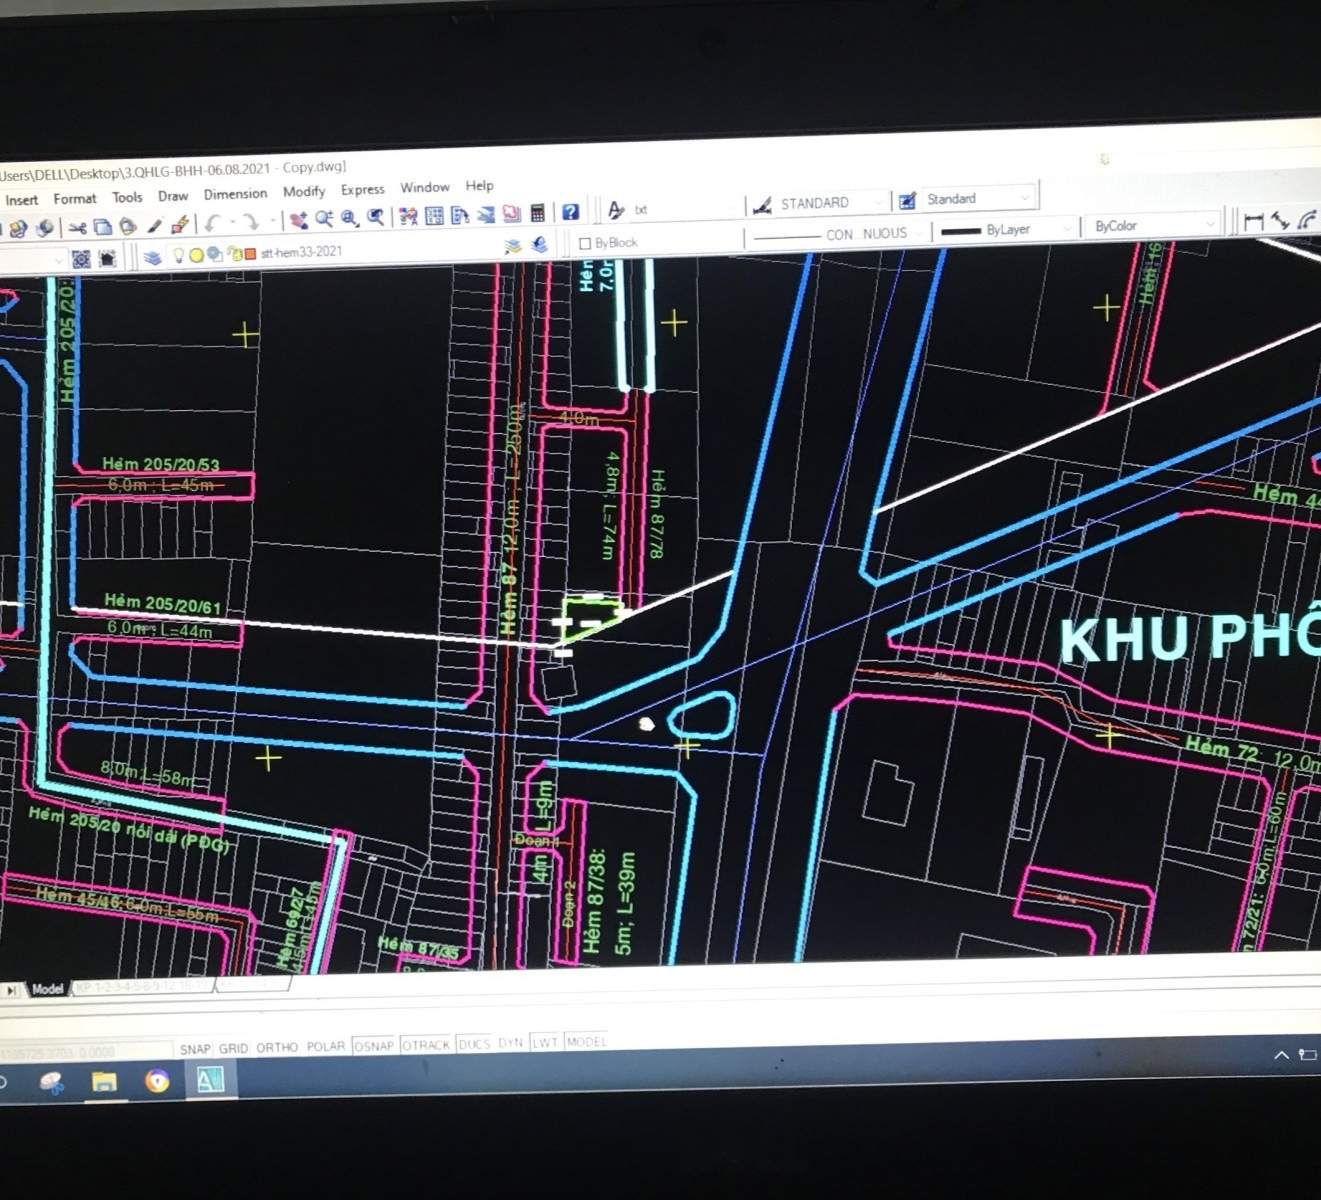The height and width of the screenshot is (1200, 1321).
Task: Toggle OSNAP in the status bar
Action: tap(373, 1045)
